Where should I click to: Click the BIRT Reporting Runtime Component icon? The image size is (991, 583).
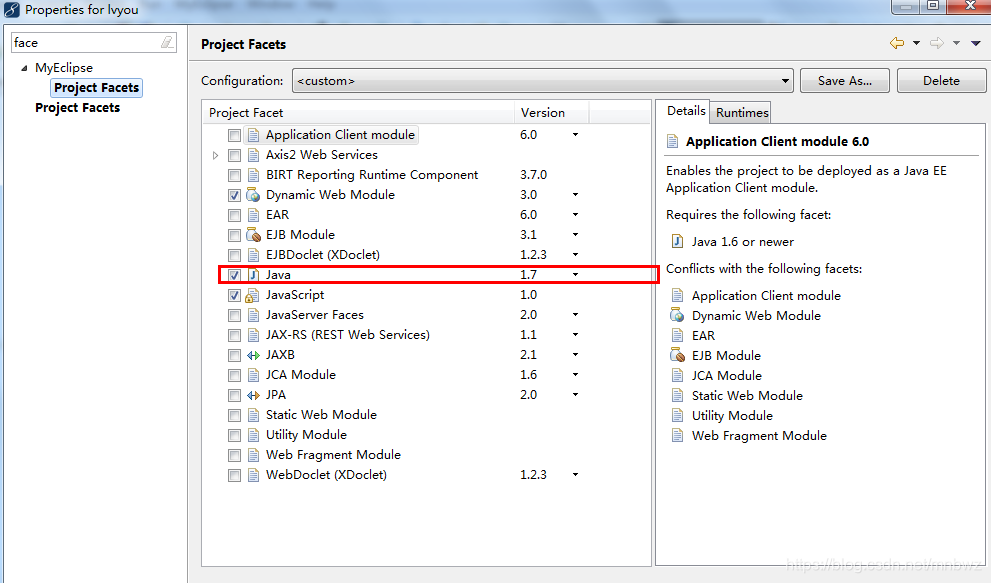pos(253,175)
